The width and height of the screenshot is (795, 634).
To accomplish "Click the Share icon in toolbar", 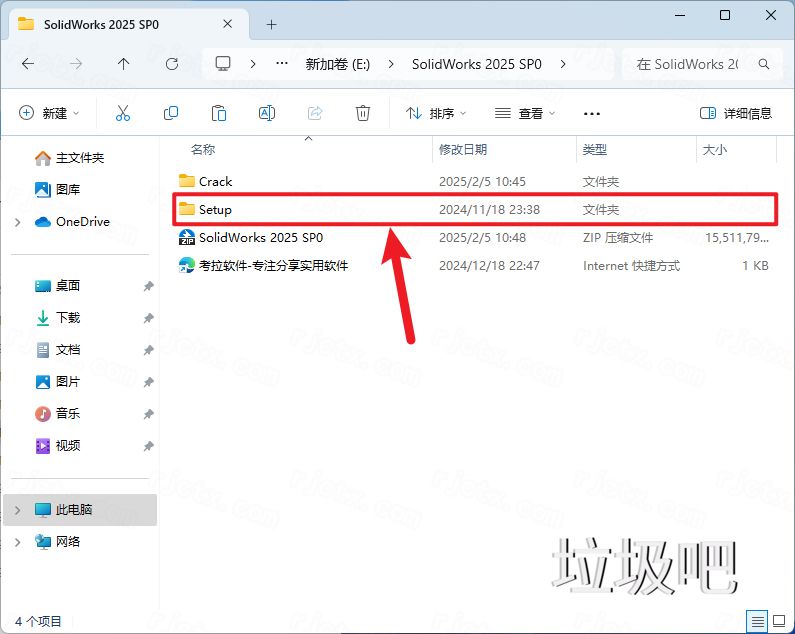I will [315, 113].
